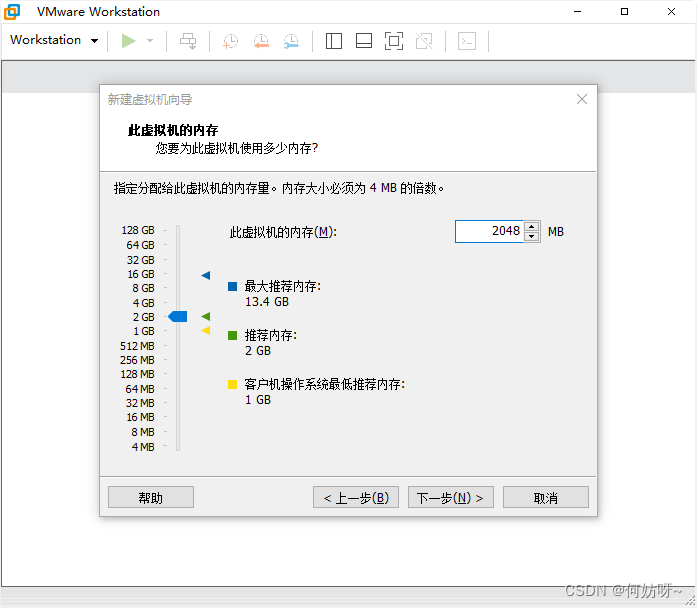Select the 64 GB label on memory scale
This screenshot has width=697, height=608.
(x=140, y=245)
